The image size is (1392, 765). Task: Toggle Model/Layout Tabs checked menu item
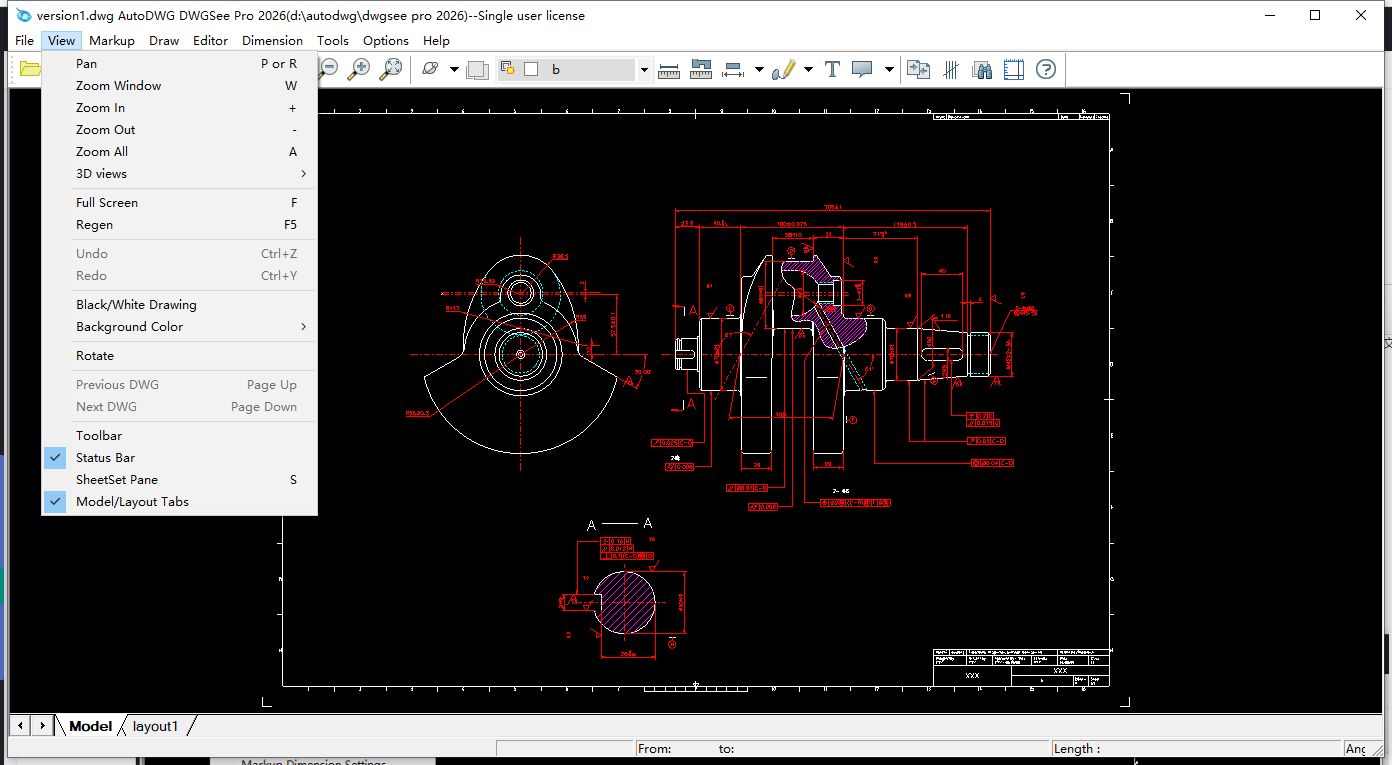pos(180,502)
